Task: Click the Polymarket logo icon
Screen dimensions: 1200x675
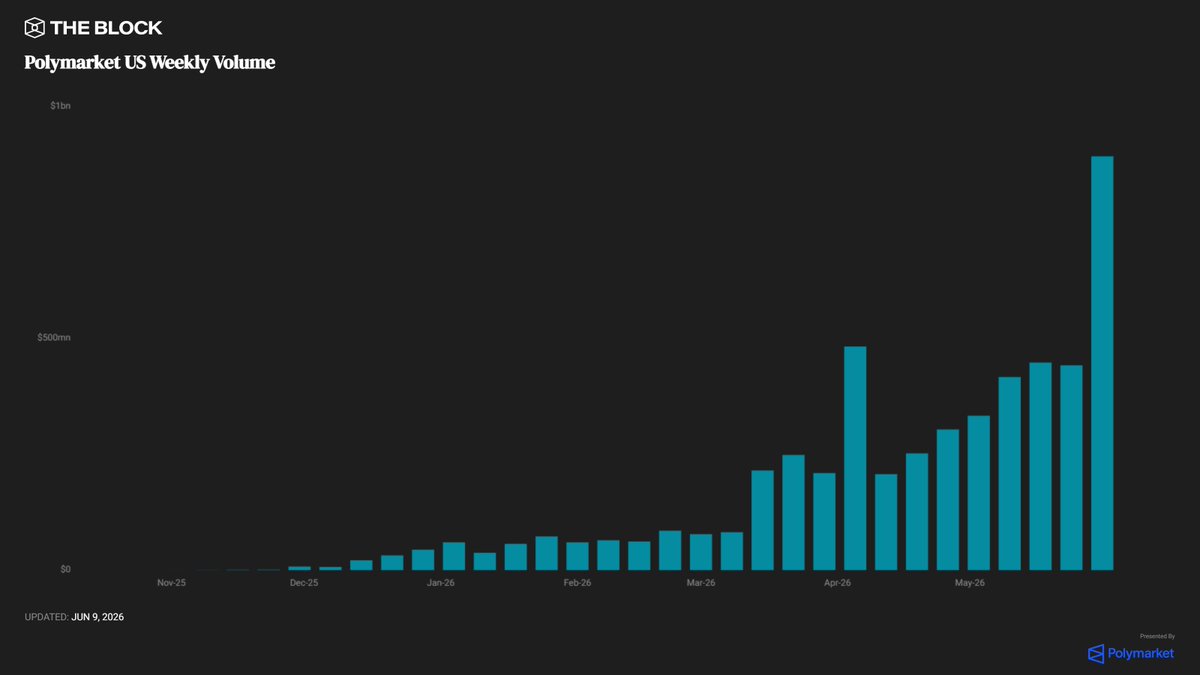Action: click(1096, 654)
